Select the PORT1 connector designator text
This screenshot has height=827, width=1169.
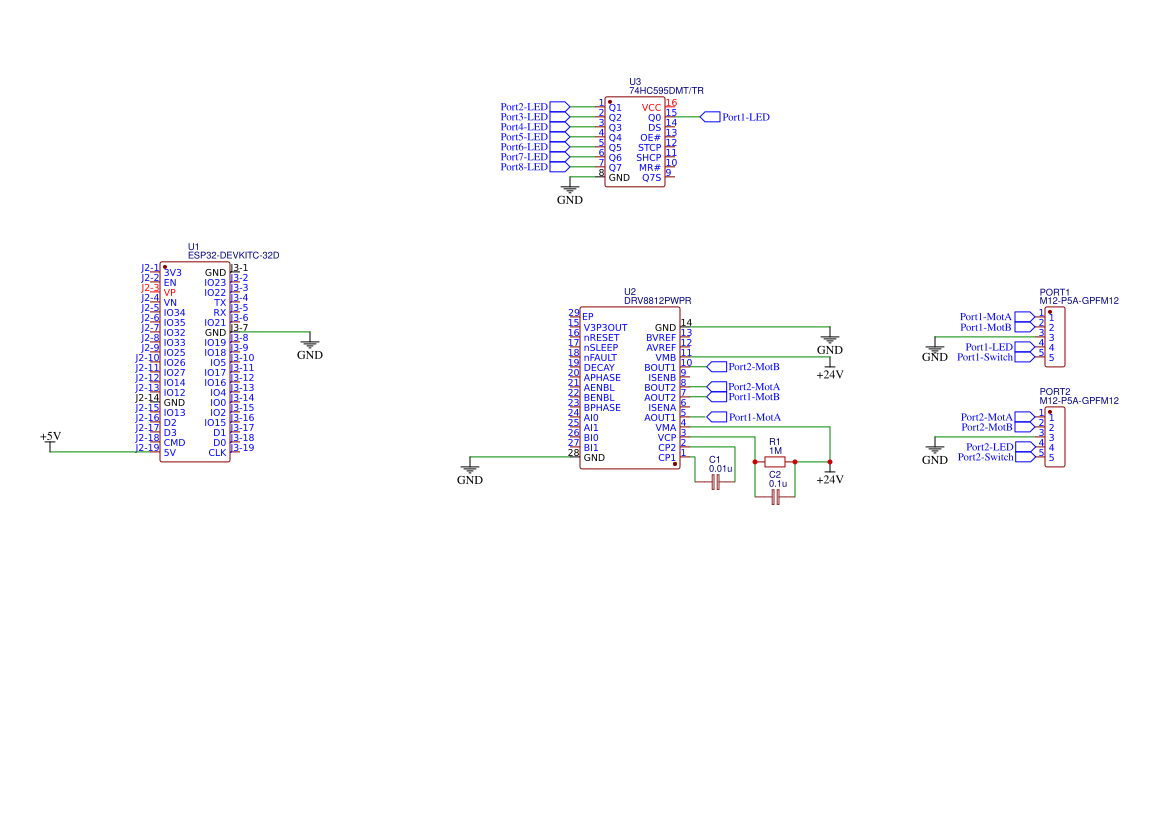(x=1055, y=292)
